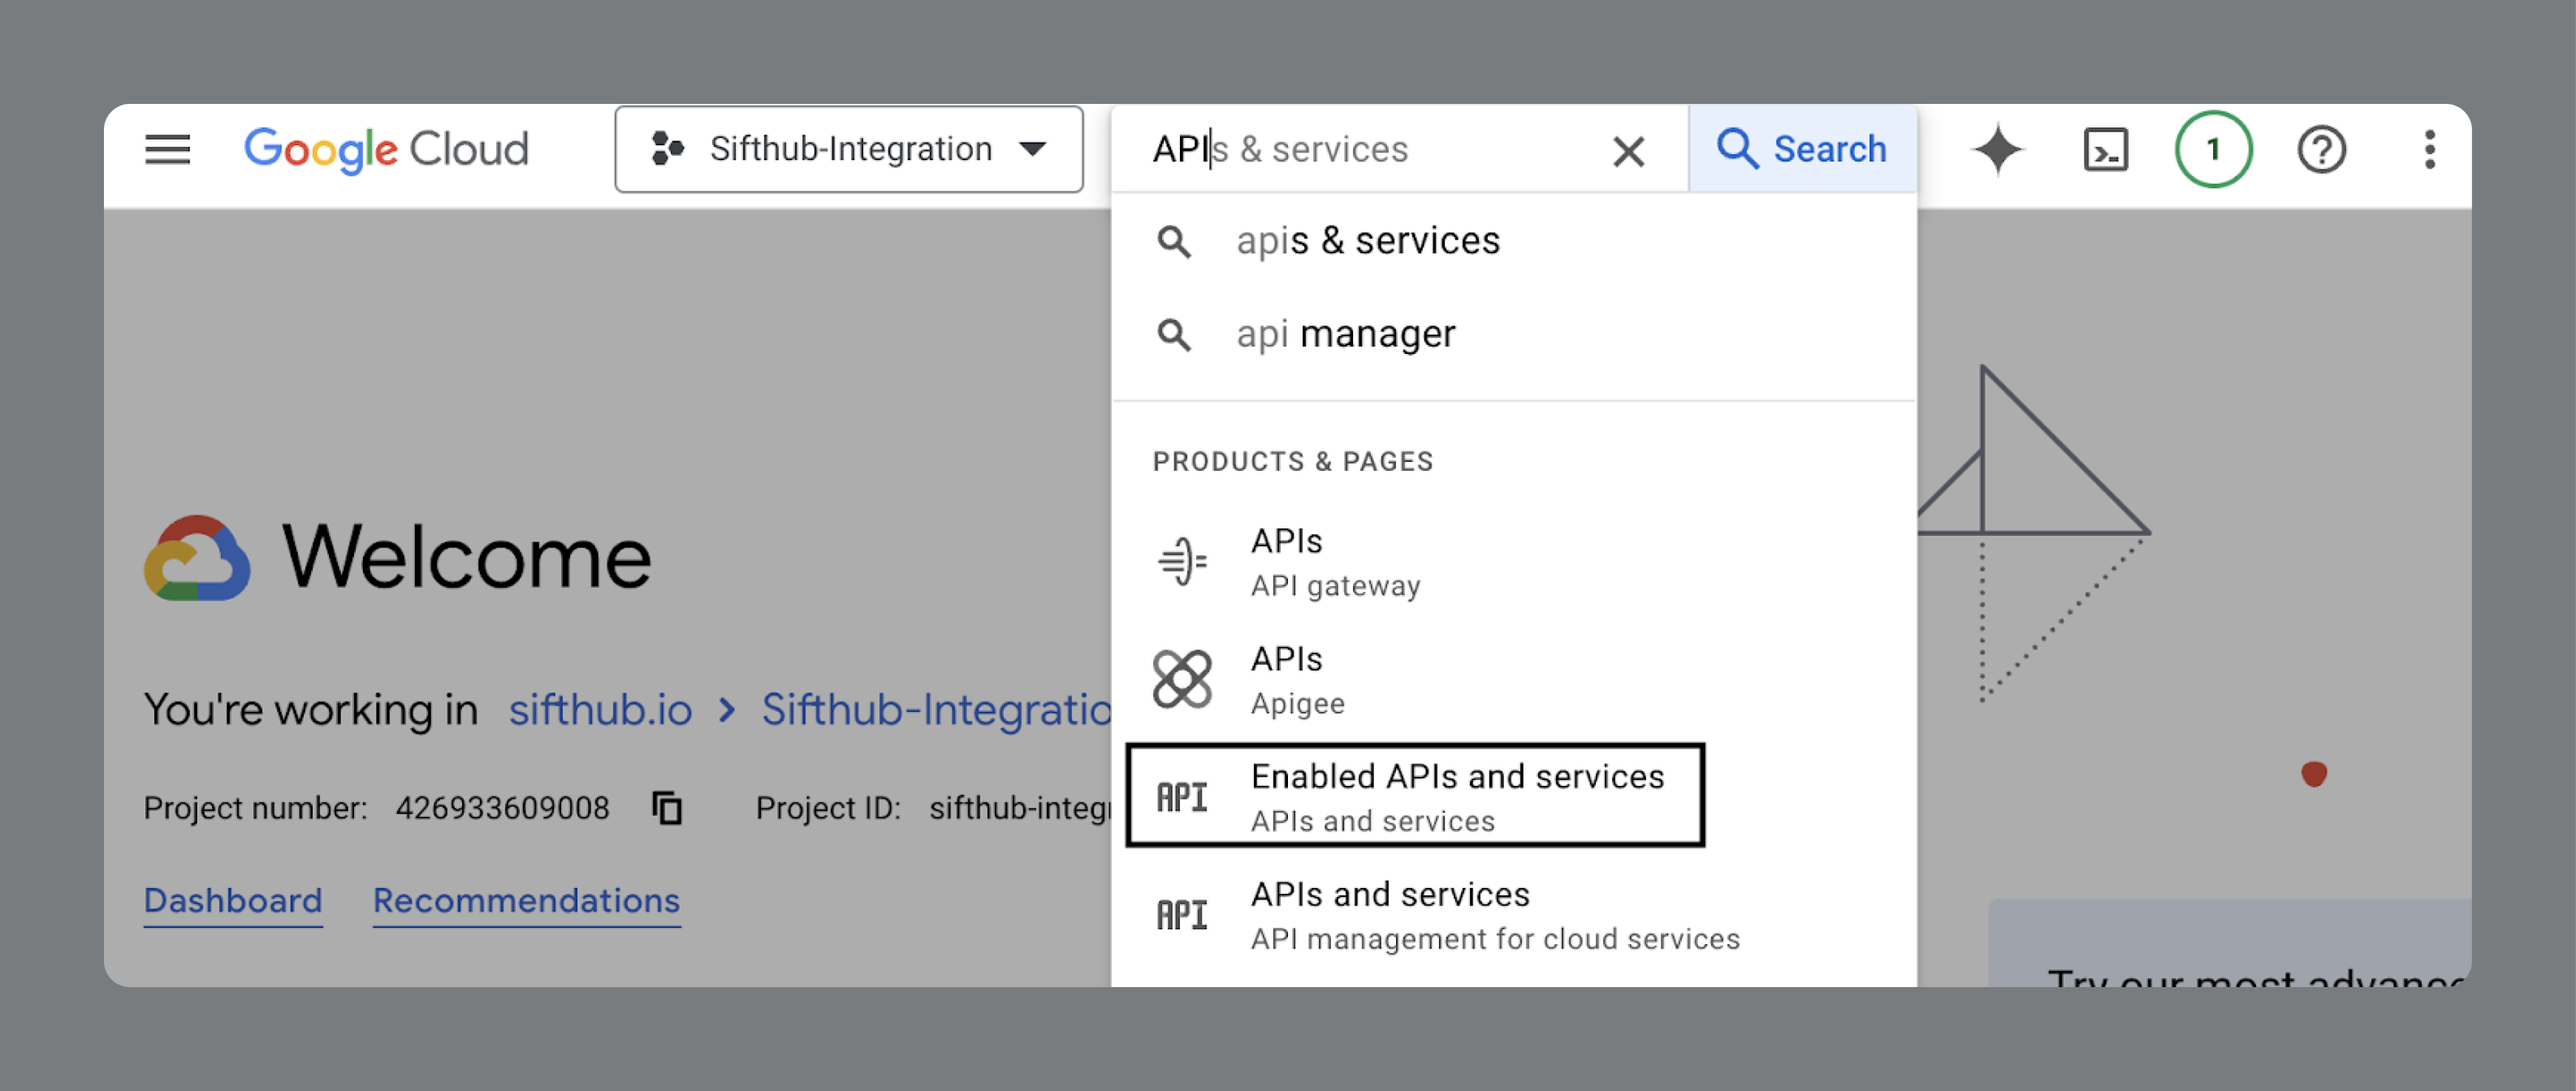2576x1091 pixels.
Task: Open the help question mark icon
Action: [x=2320, y=150]
